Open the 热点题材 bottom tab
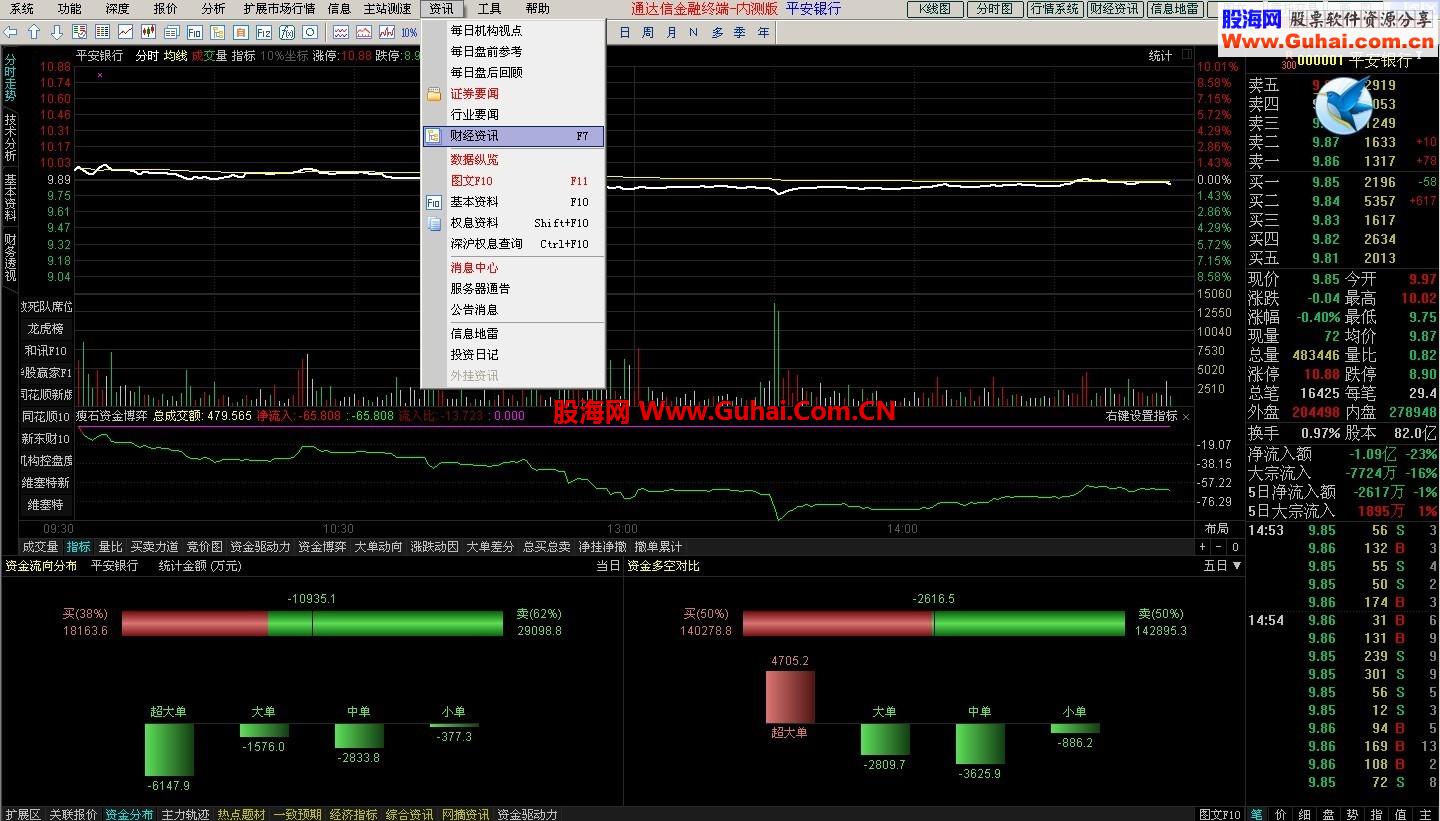This screenshot has height=821, width=1440. [x=241, y=814]
